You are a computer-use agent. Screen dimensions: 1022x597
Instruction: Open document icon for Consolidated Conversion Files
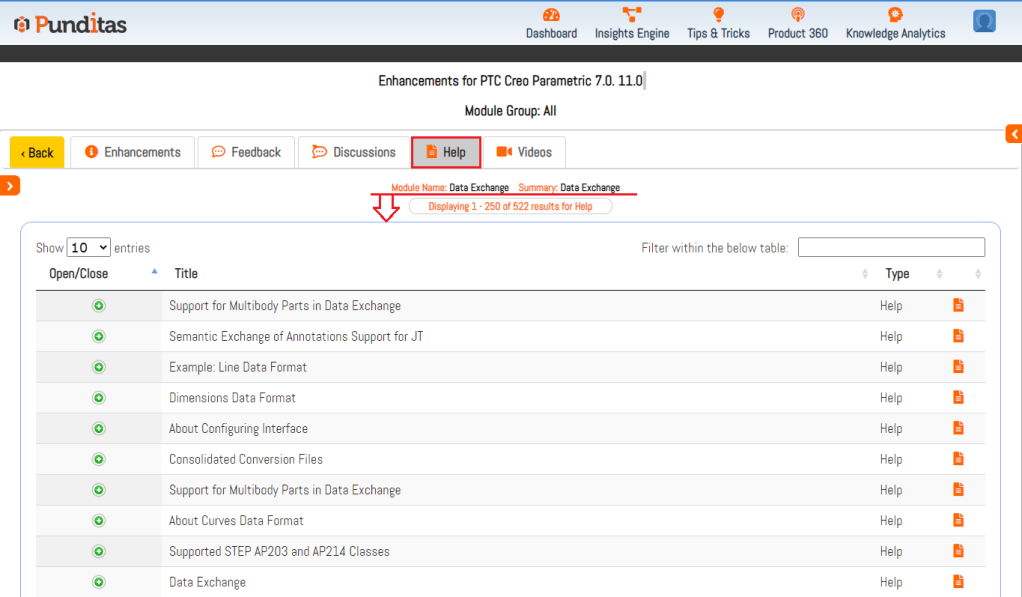coord(958,459)
